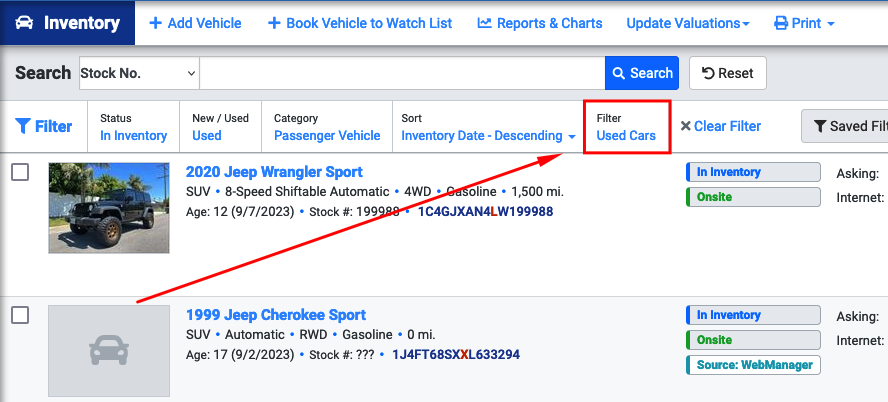888x402 pixels.
Task: Click the Reset button
Action: 728,73
